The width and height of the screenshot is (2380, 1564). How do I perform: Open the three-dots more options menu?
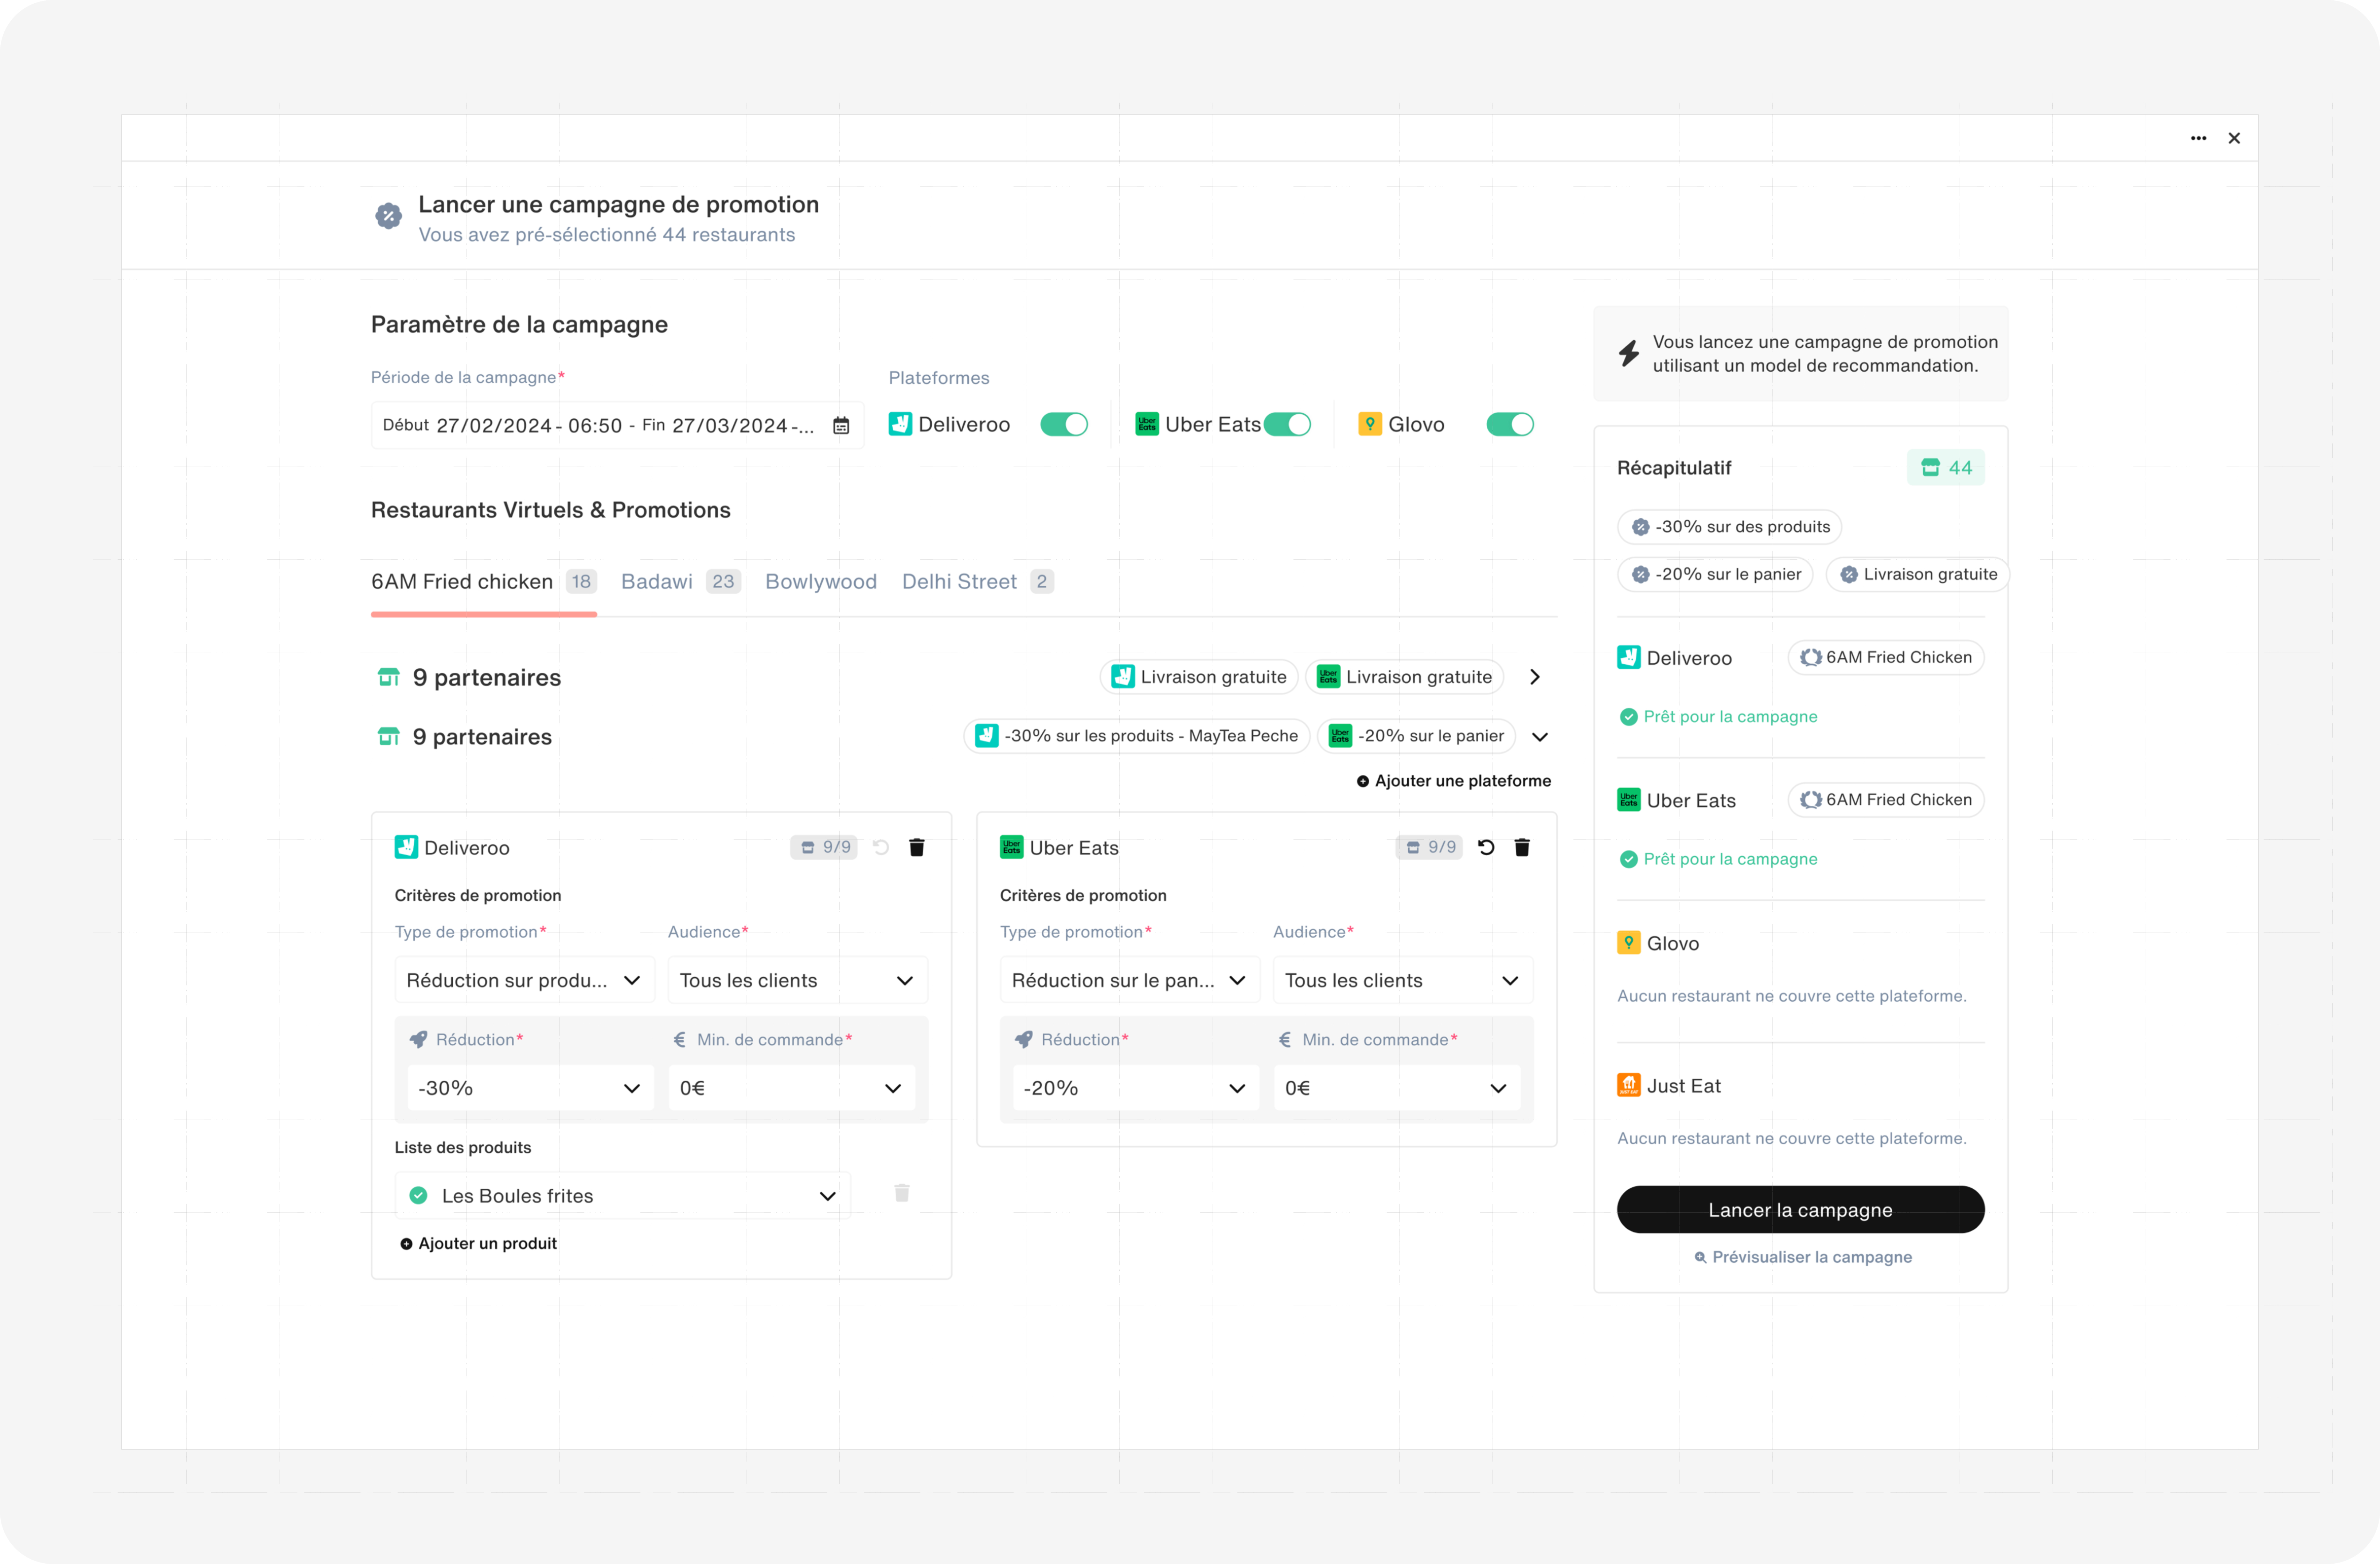point(2198,138)
